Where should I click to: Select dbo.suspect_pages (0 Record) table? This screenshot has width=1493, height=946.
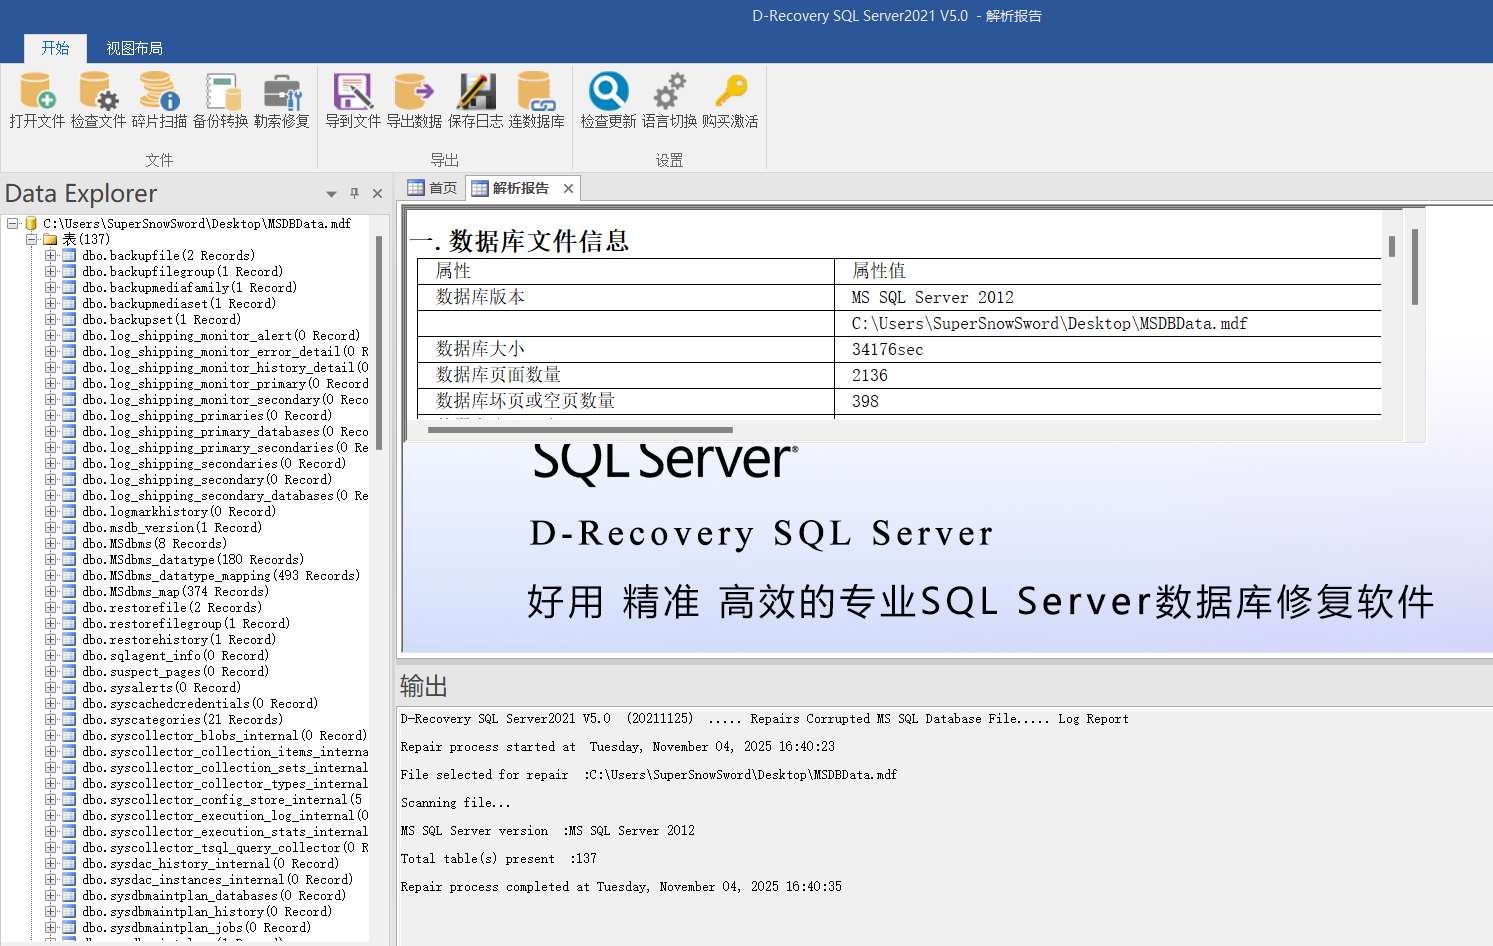176,672
